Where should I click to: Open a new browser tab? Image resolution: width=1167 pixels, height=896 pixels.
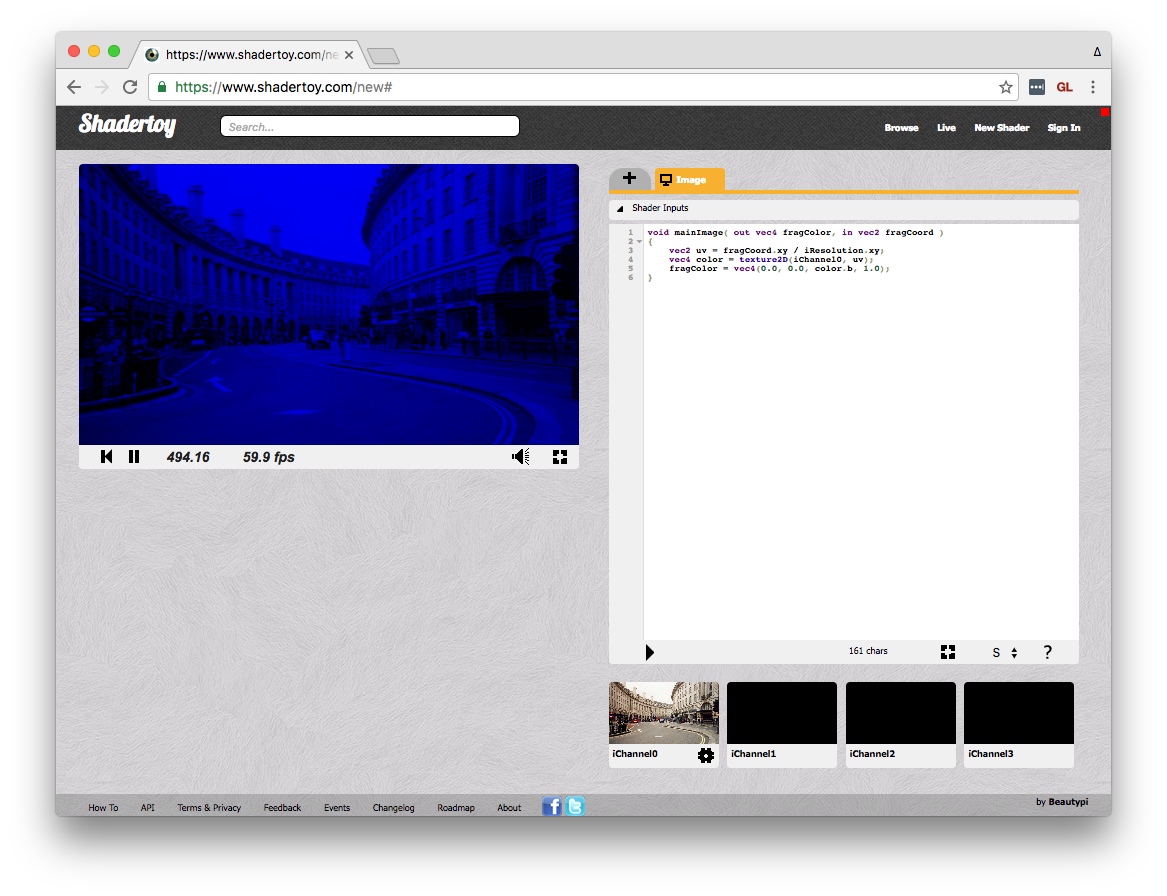click(x=383, y=56)
